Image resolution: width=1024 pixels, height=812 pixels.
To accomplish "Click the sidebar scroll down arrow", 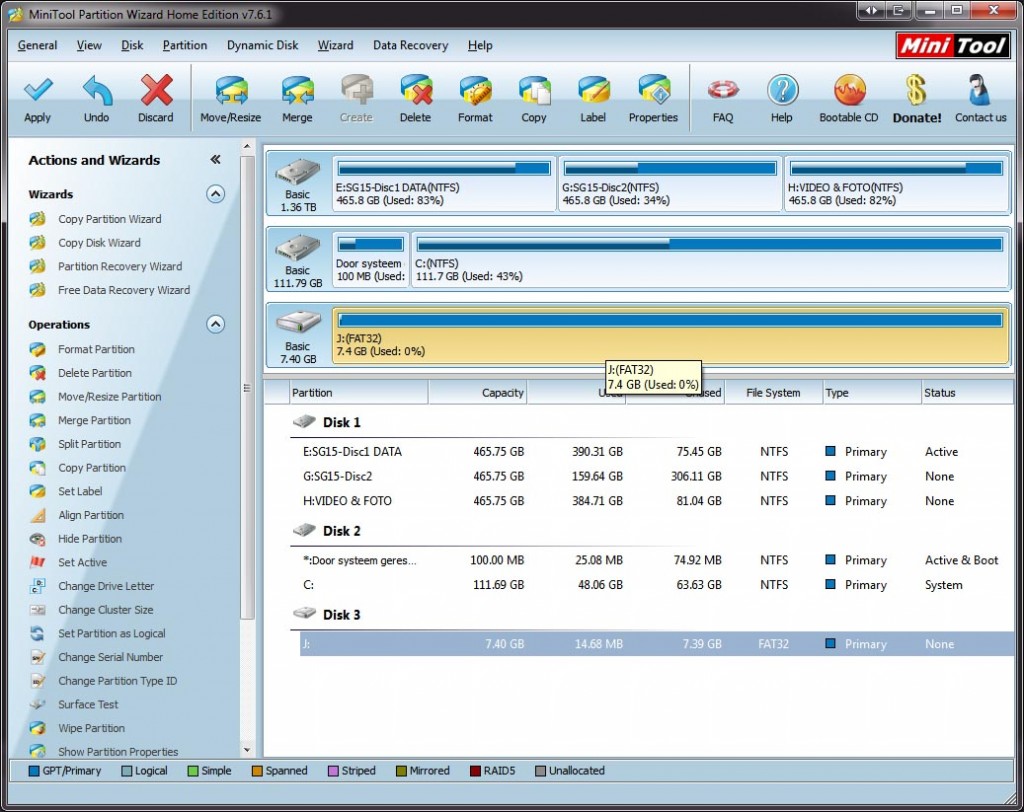I will tap(247, 750).
